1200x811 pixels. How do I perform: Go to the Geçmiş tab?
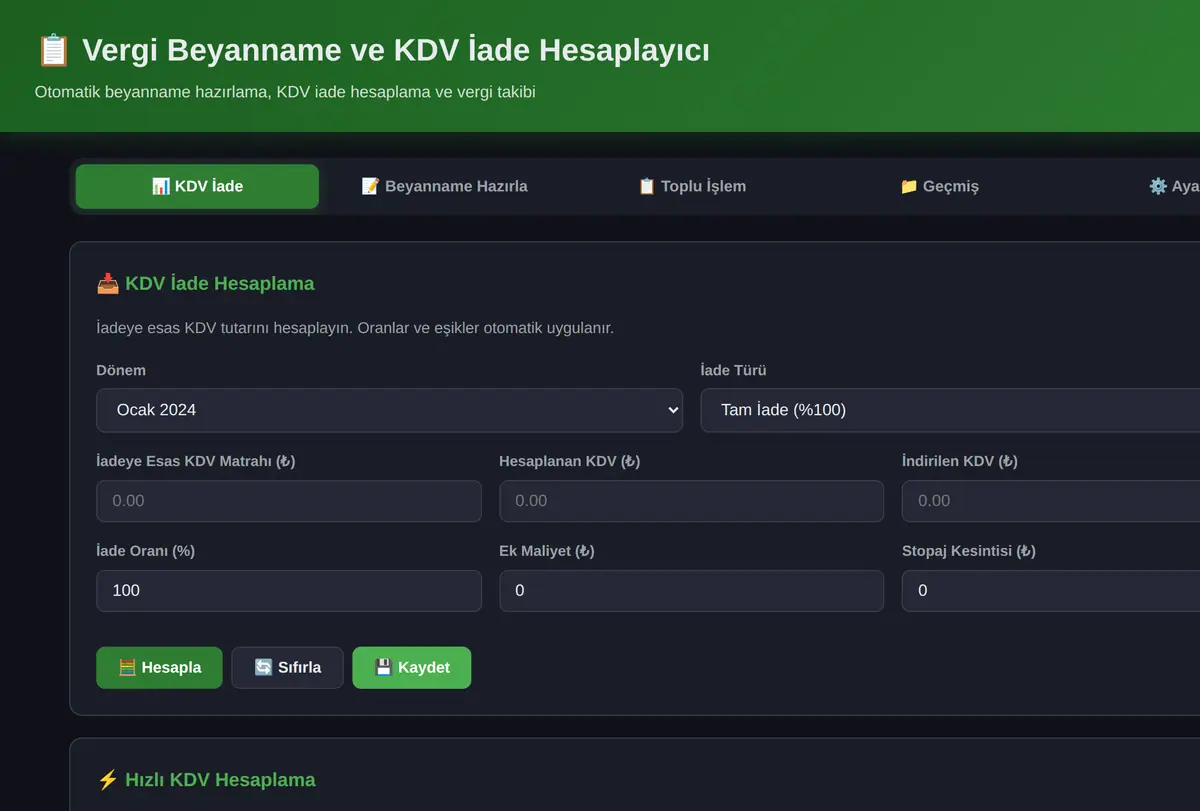point(939,186)
